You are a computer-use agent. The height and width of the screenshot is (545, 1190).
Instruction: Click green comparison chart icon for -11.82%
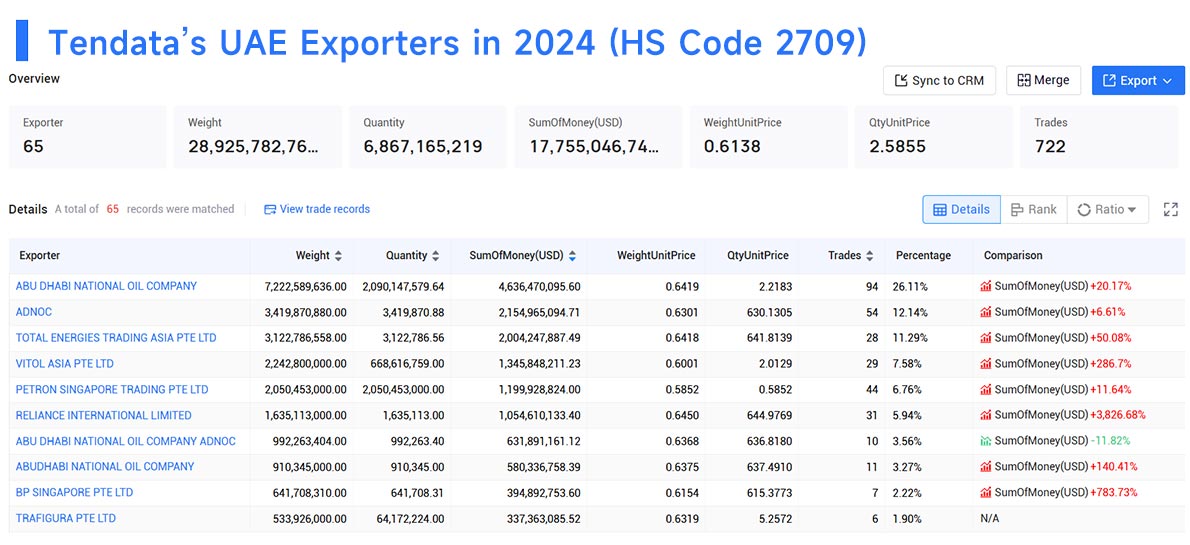[x=986, y=441]
